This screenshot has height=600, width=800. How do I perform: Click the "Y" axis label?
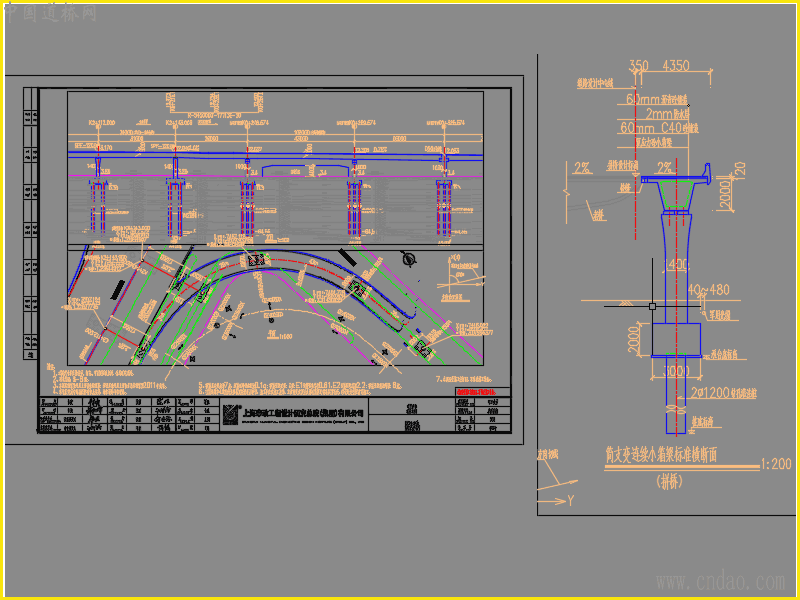[x=570, y=501]
